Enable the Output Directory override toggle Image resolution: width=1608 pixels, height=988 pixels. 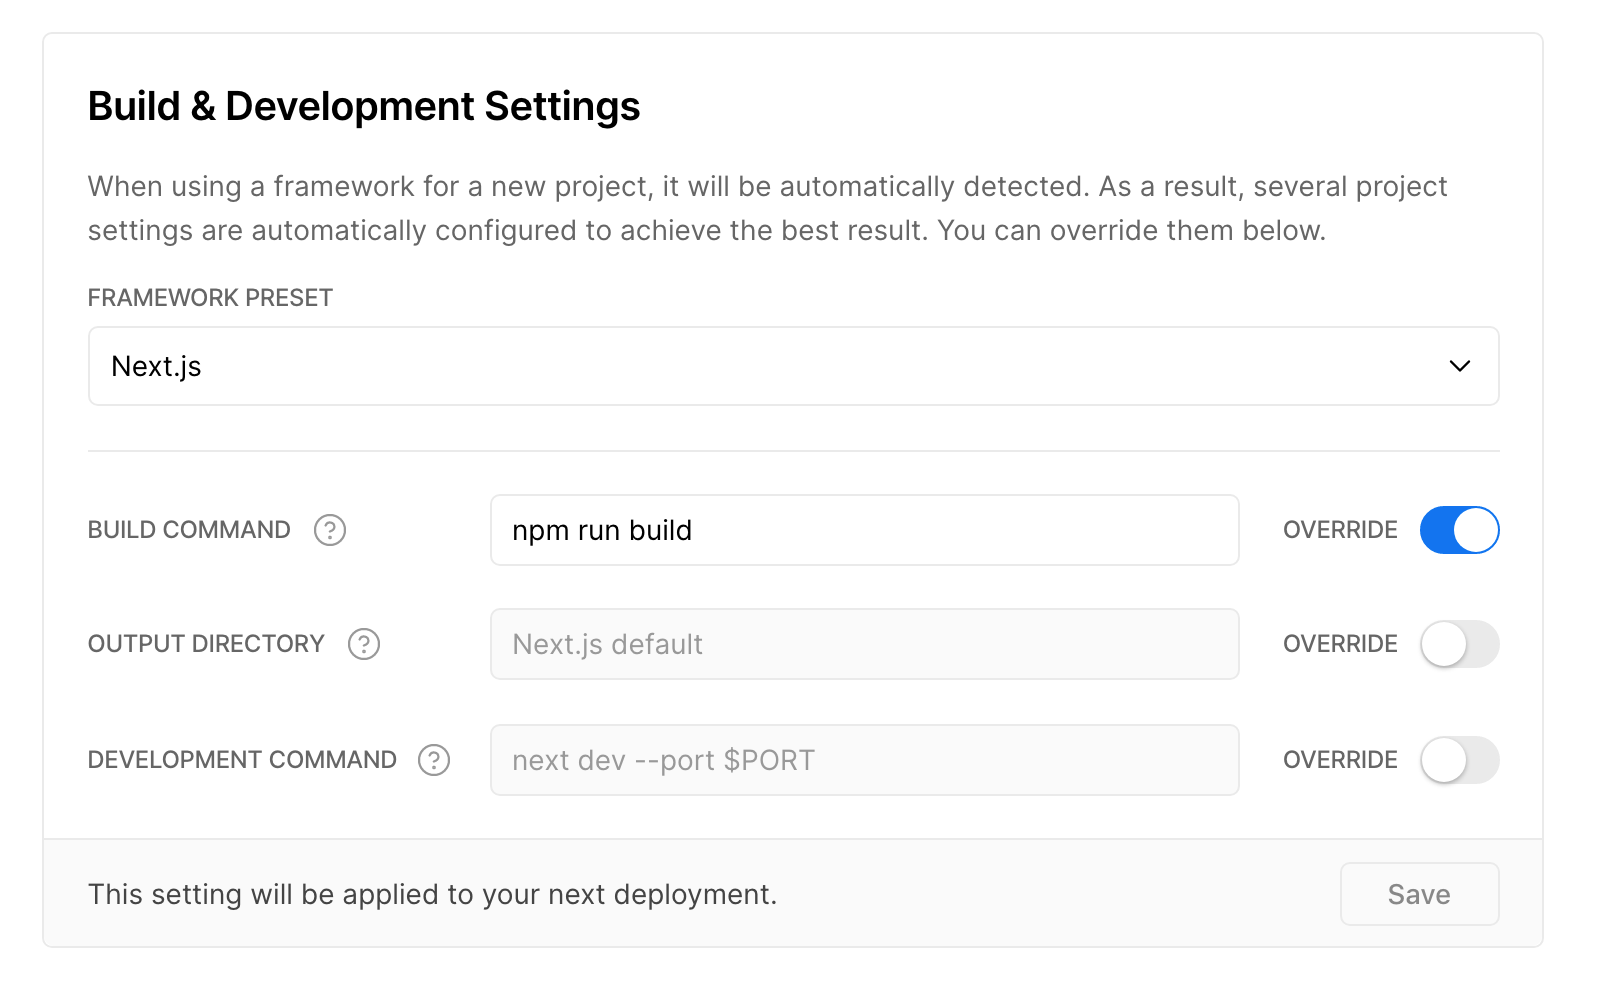pyautogui.click(x=1459, y=644)
